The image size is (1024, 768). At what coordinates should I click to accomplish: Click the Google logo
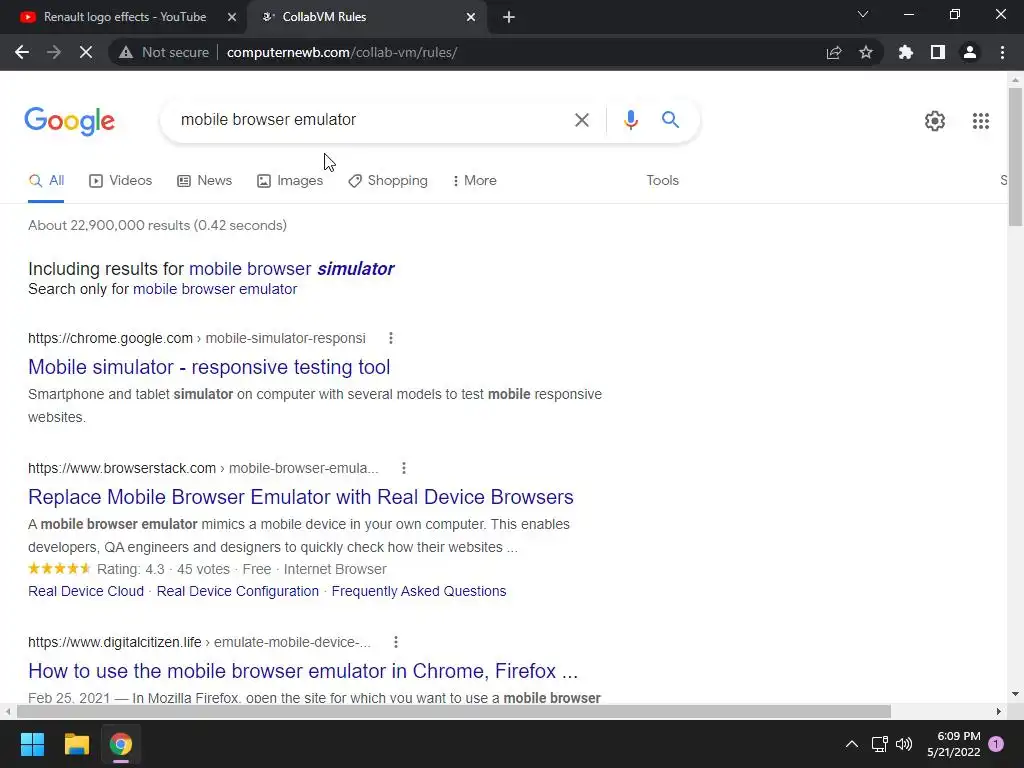[x=69, y=121]
